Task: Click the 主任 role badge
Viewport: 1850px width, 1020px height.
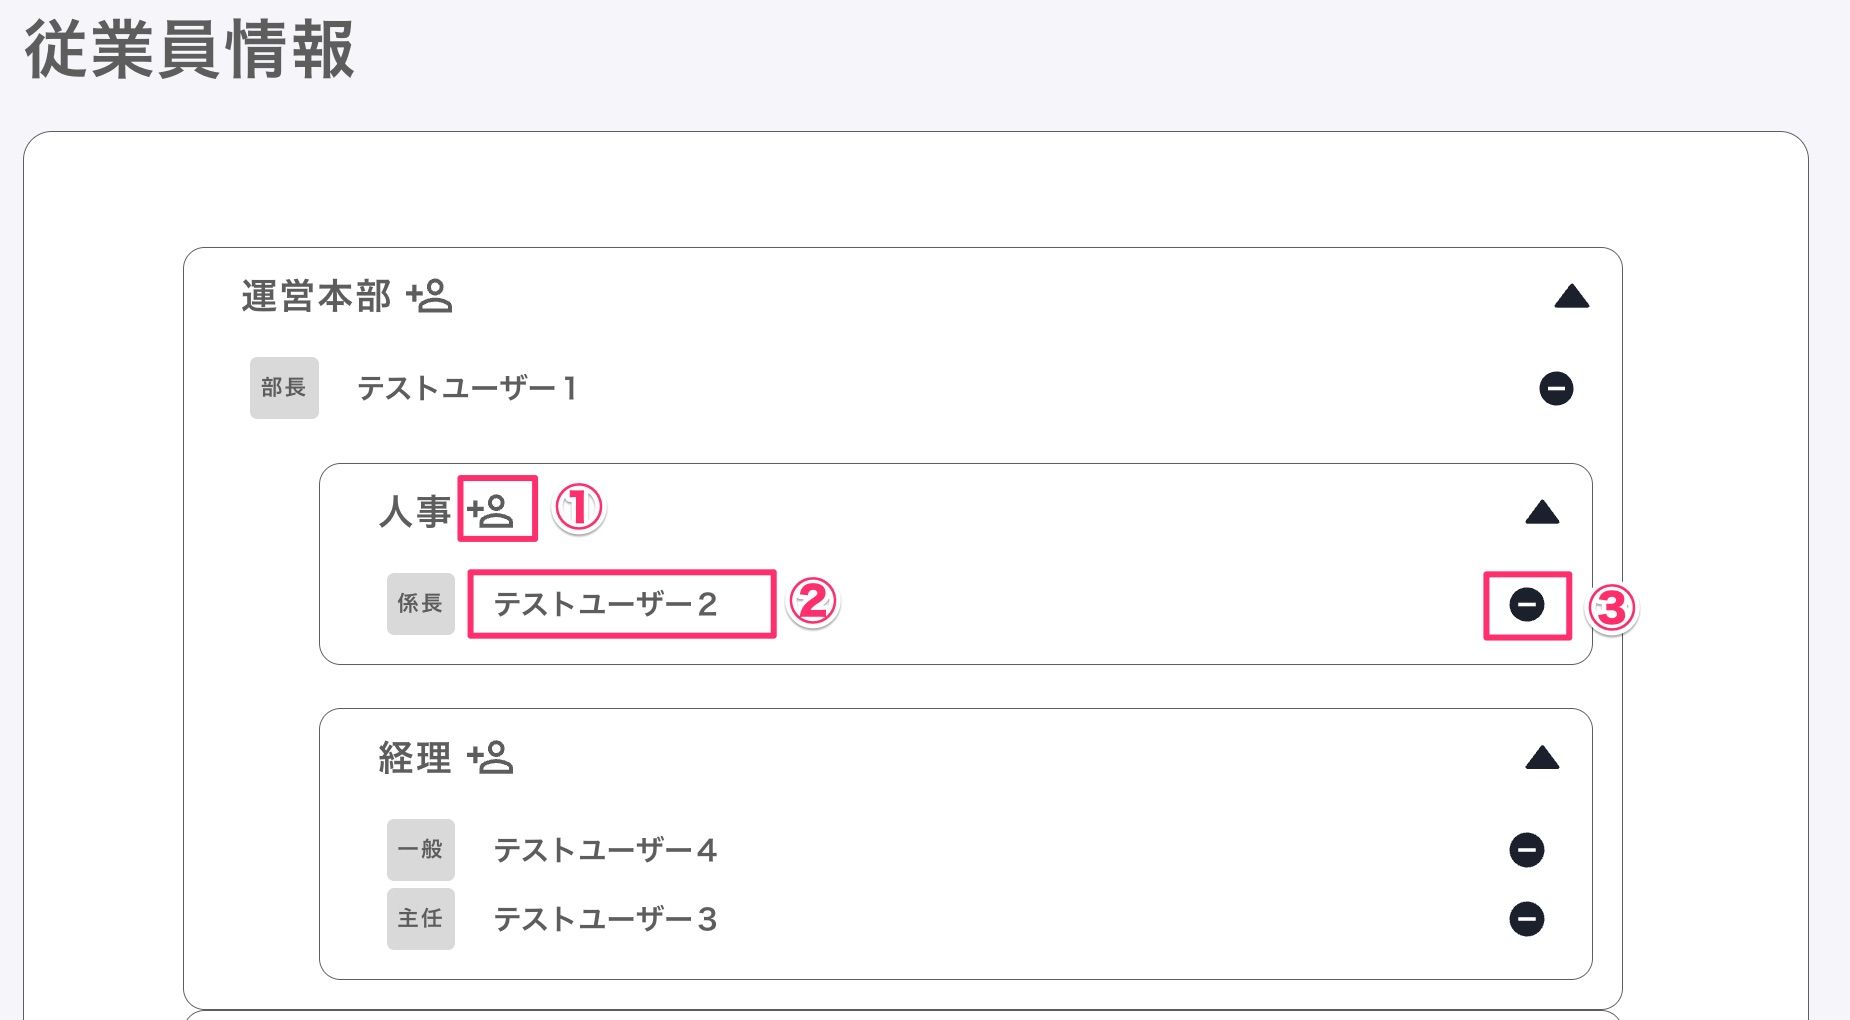Action: click(421, 919)
